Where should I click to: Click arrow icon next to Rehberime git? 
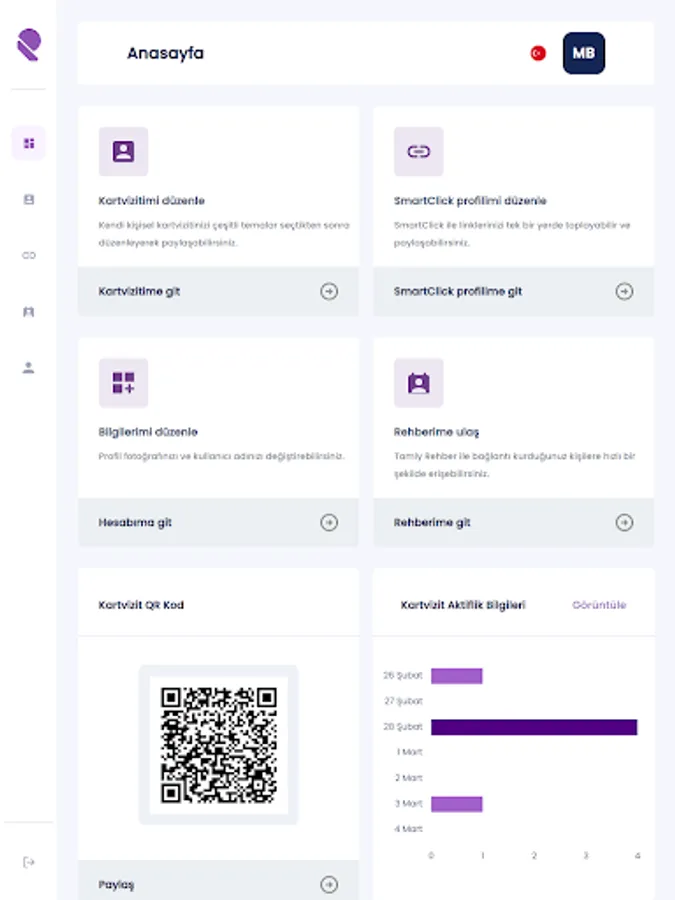(x=624, y=522)
